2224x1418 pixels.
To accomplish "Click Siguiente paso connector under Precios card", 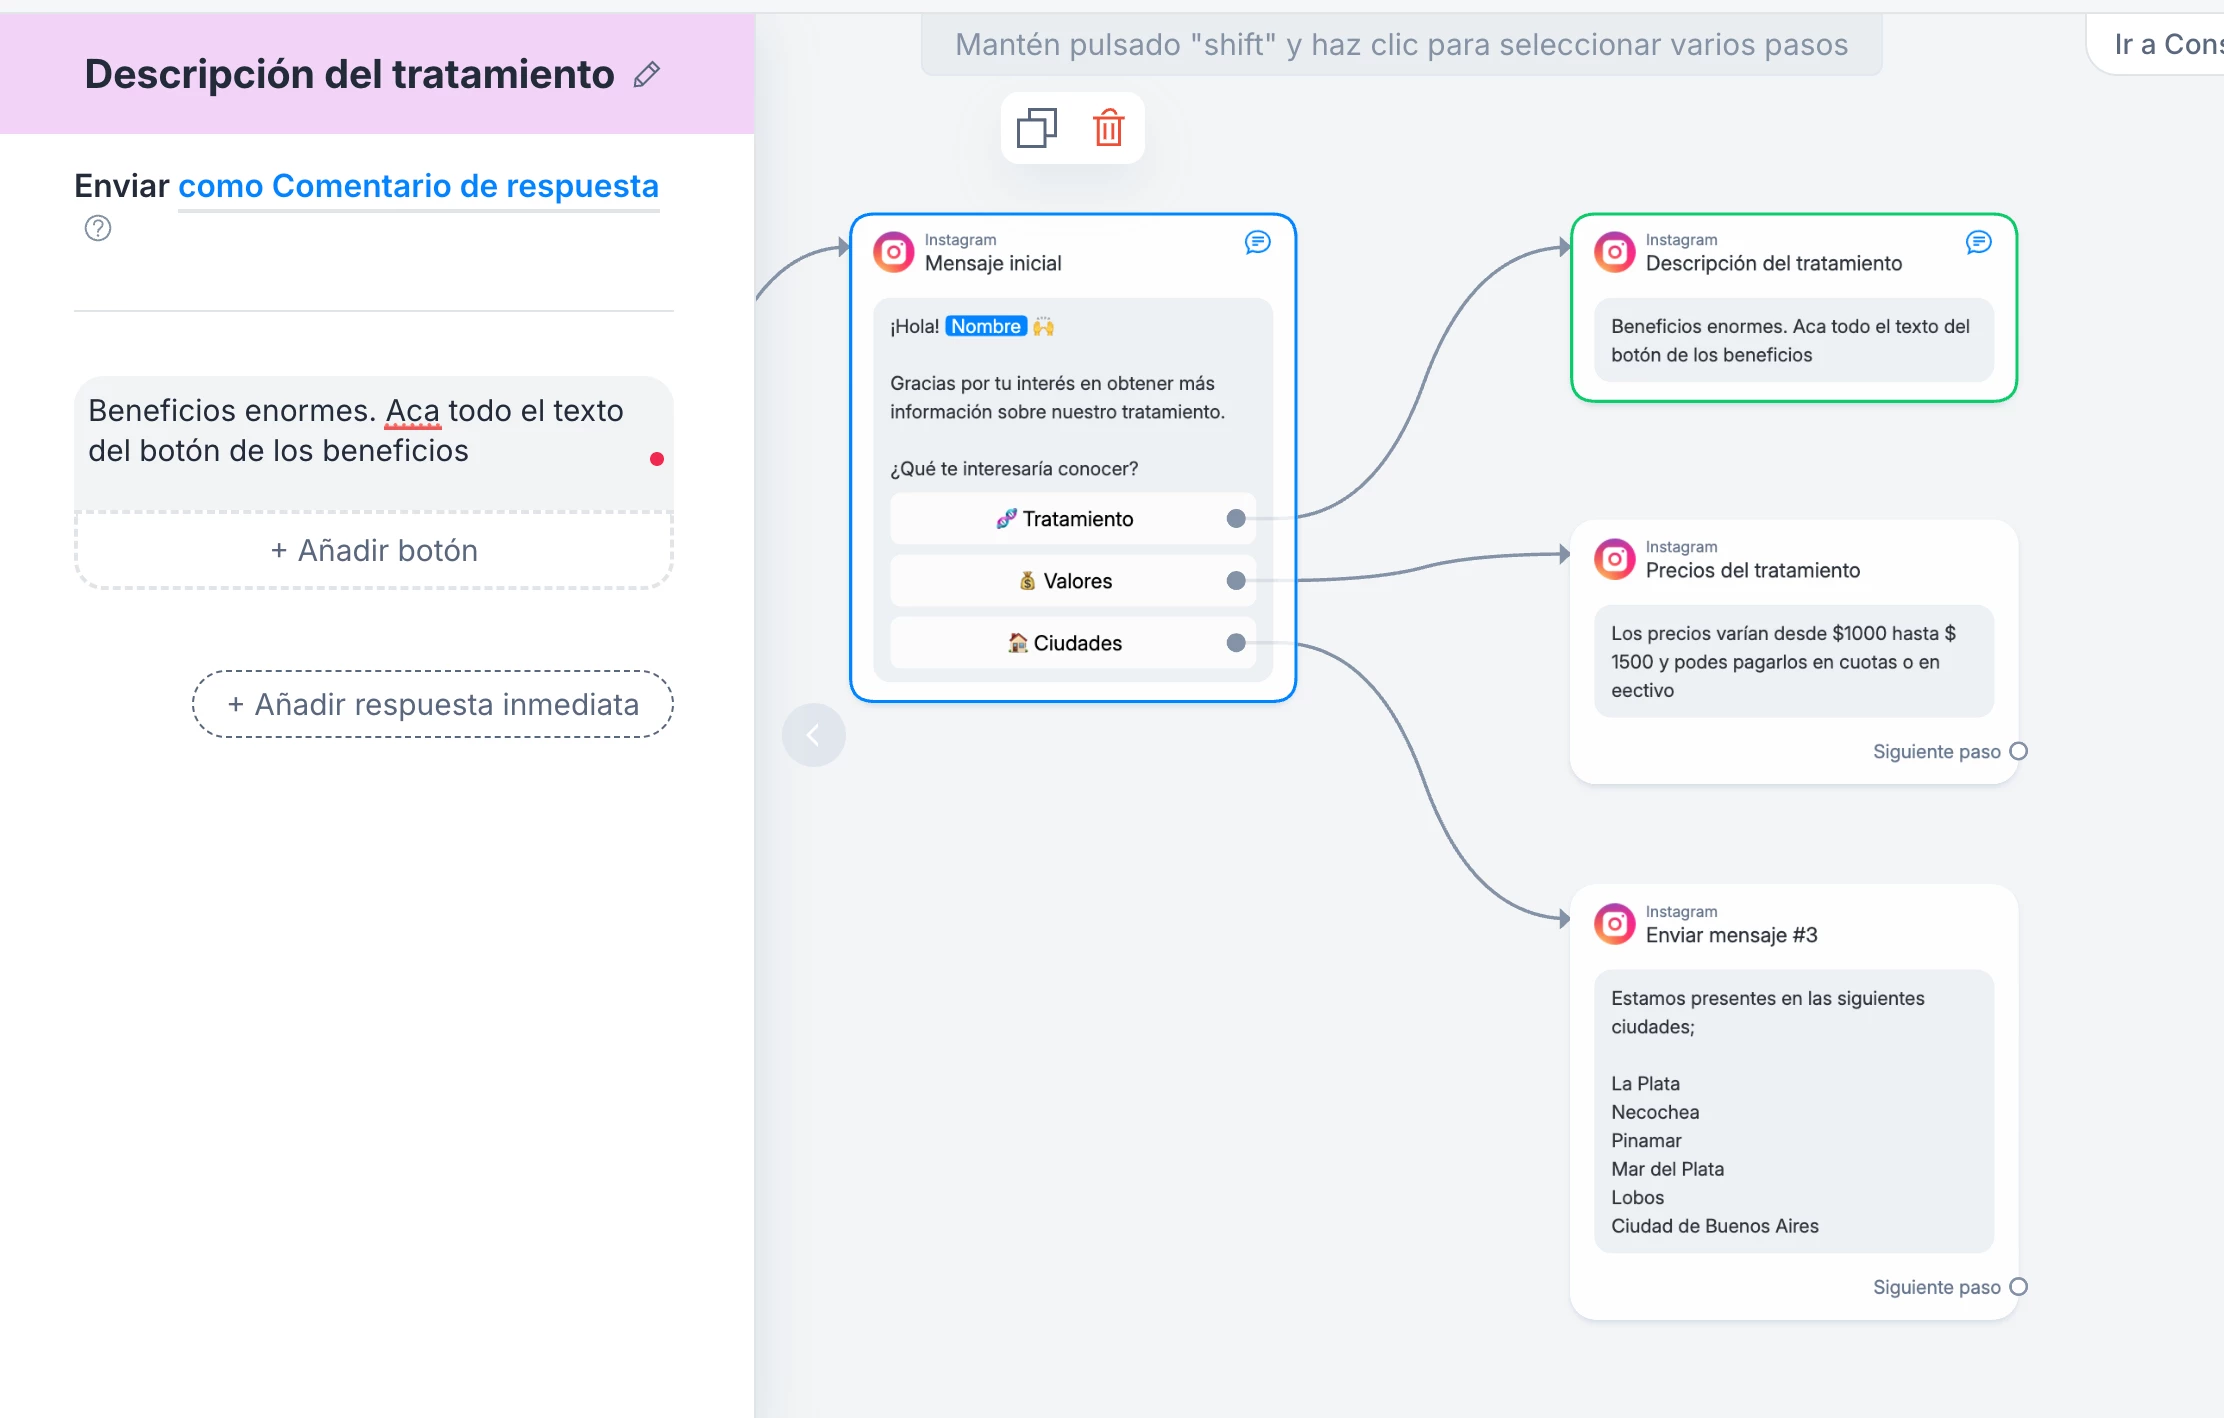I will (2019, 751).
